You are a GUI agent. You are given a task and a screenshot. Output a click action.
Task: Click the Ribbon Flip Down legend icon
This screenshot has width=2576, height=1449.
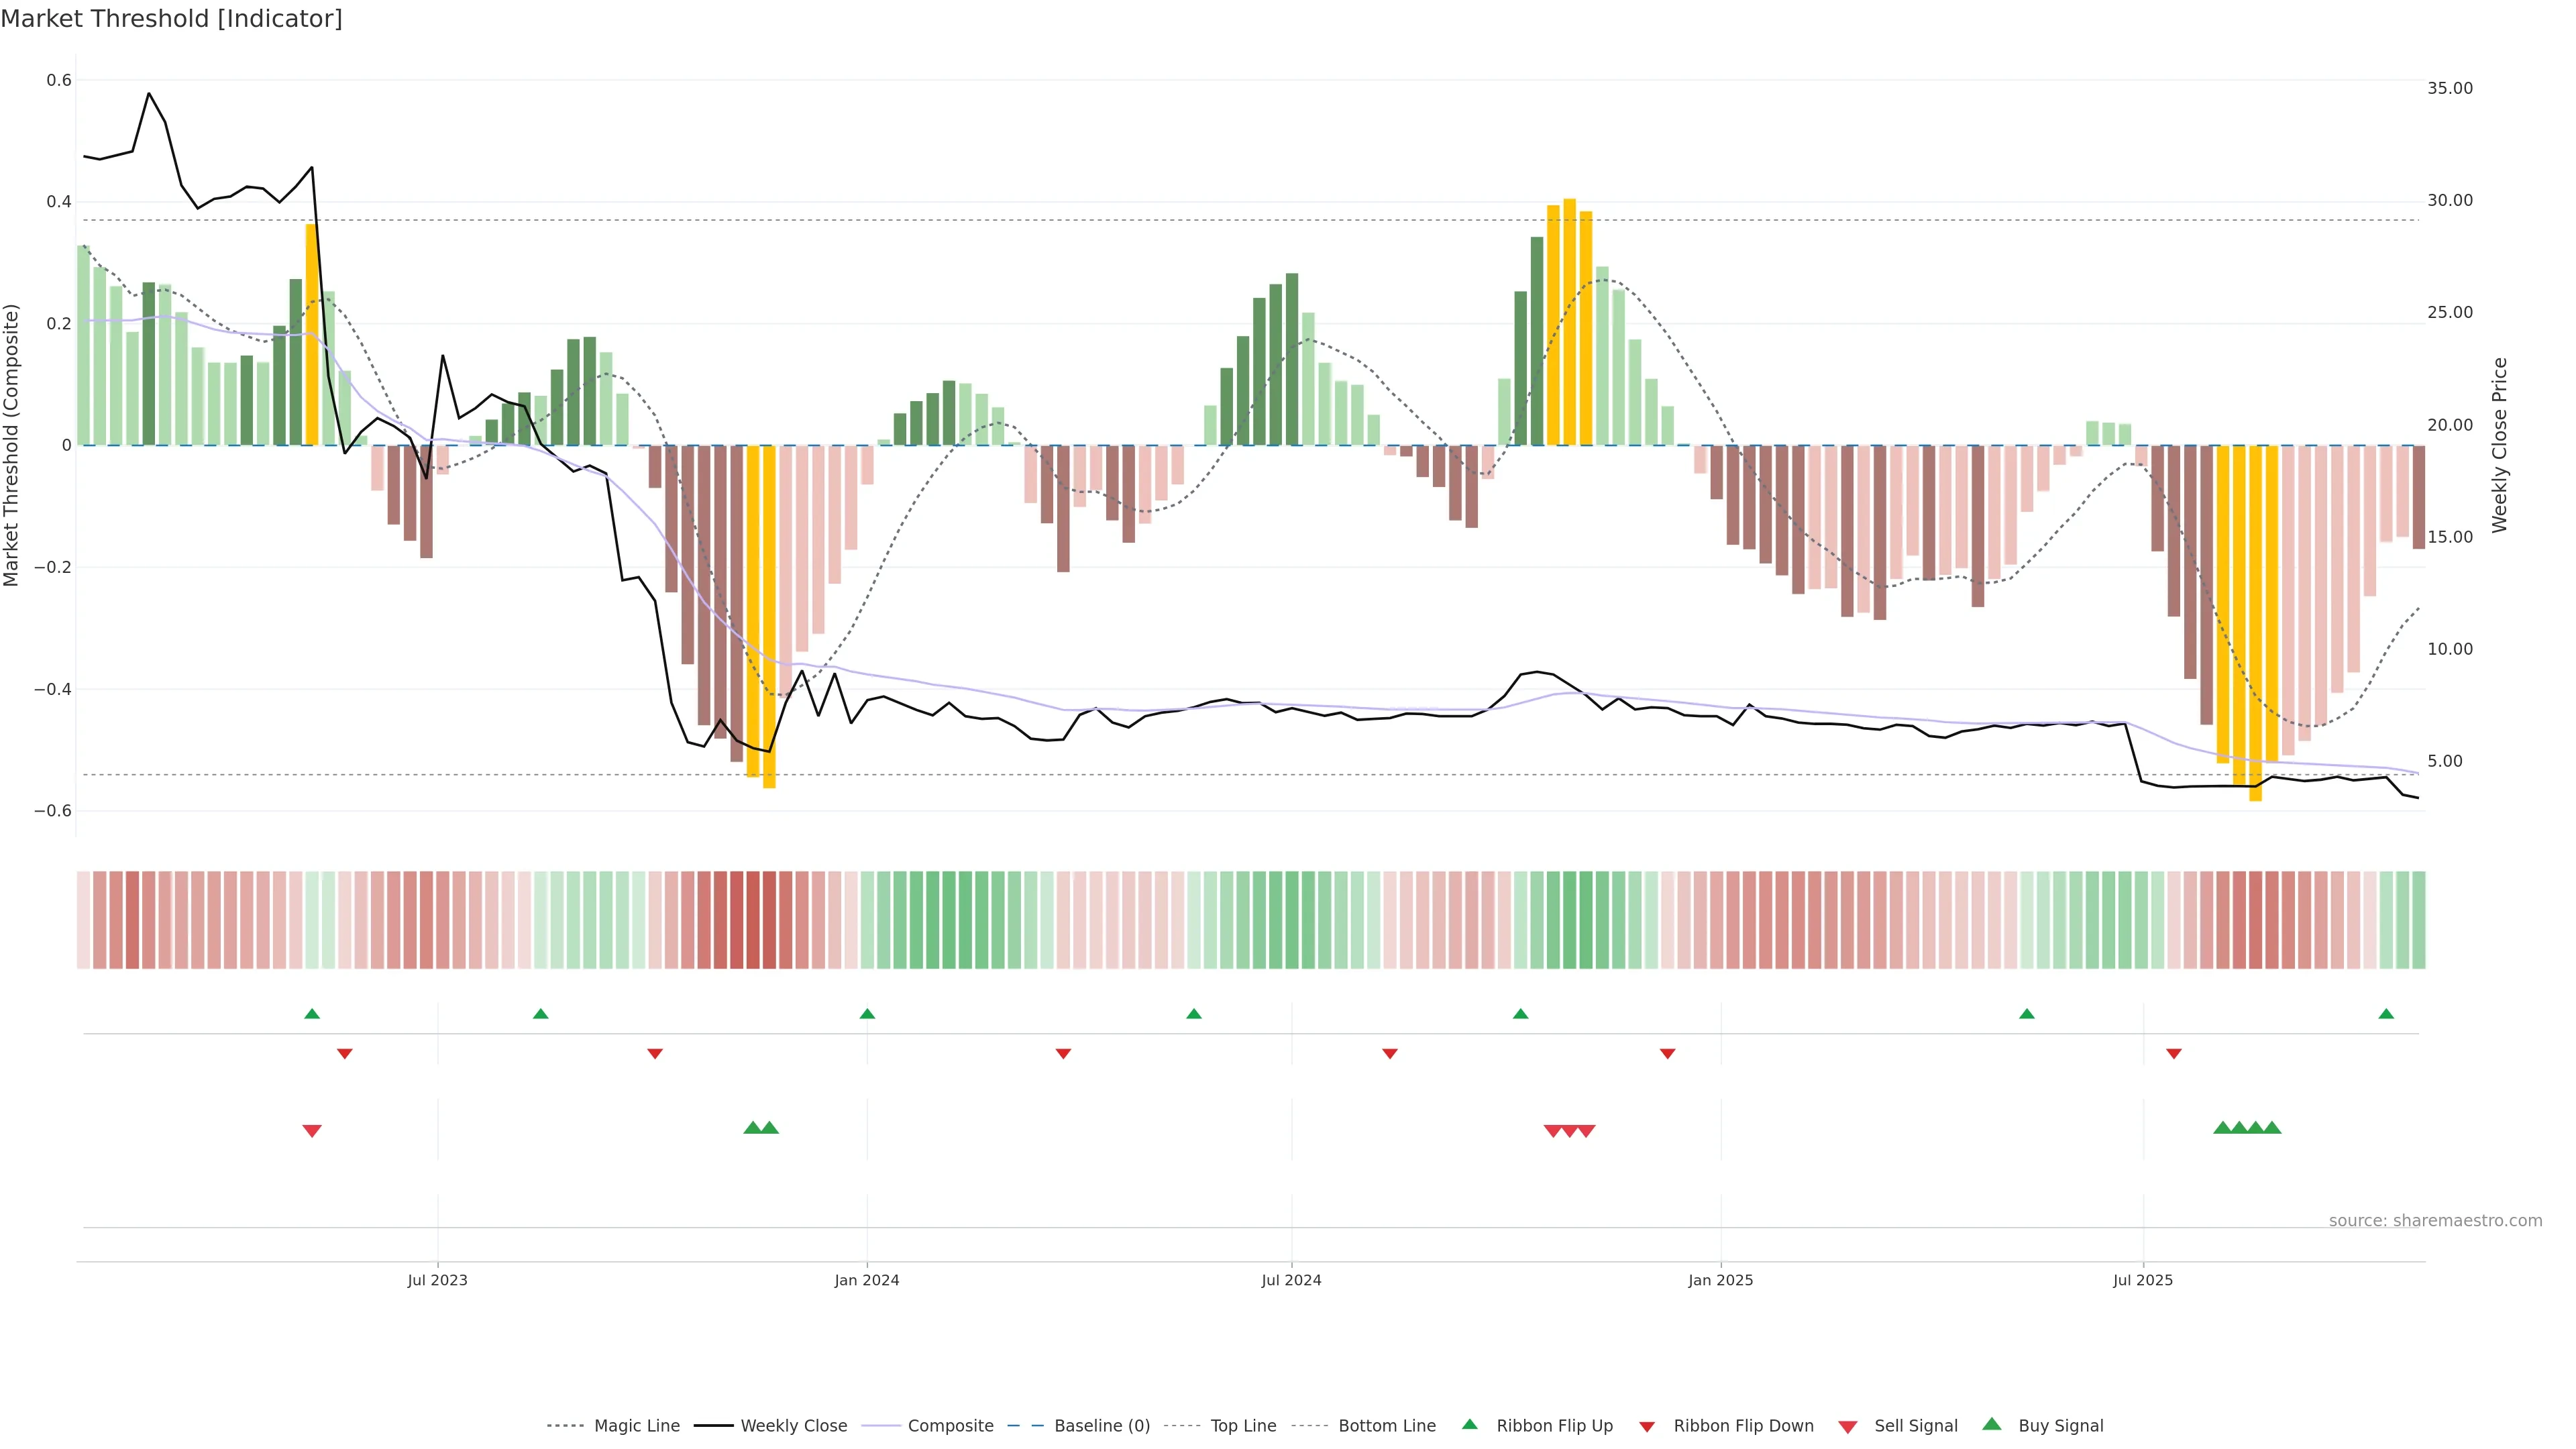[x=1646, y=1427]
